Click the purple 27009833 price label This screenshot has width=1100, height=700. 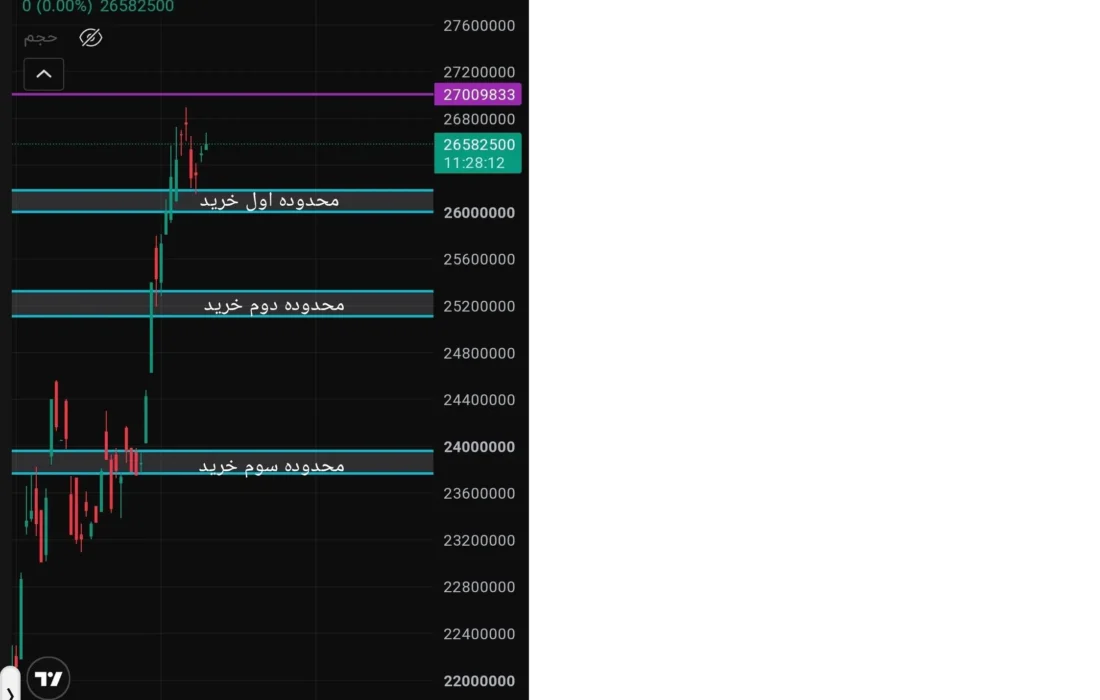click(x=478, y=95)
